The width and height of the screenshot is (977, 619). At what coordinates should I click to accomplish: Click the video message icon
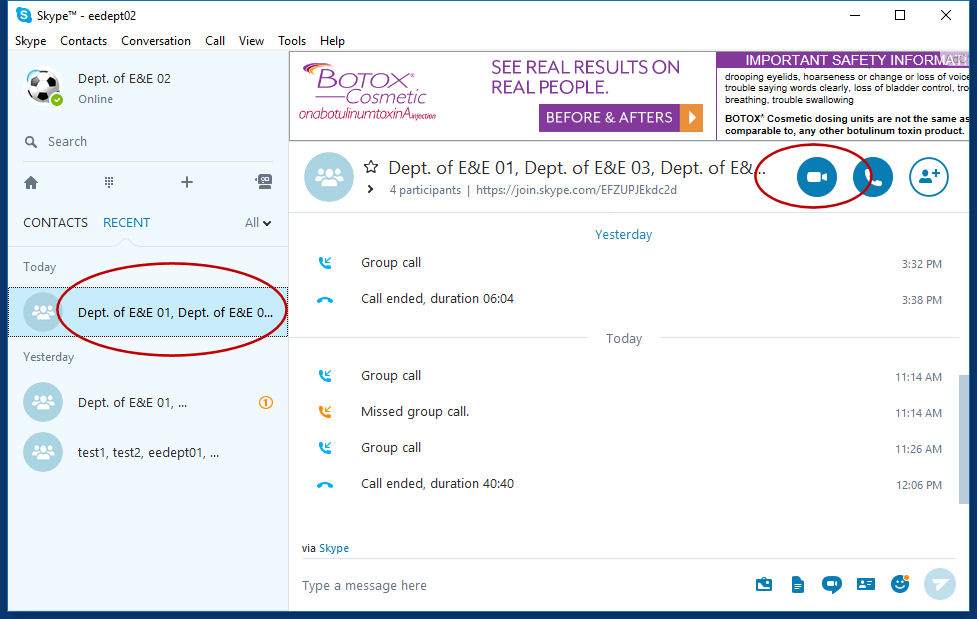(x=831, y=585)
